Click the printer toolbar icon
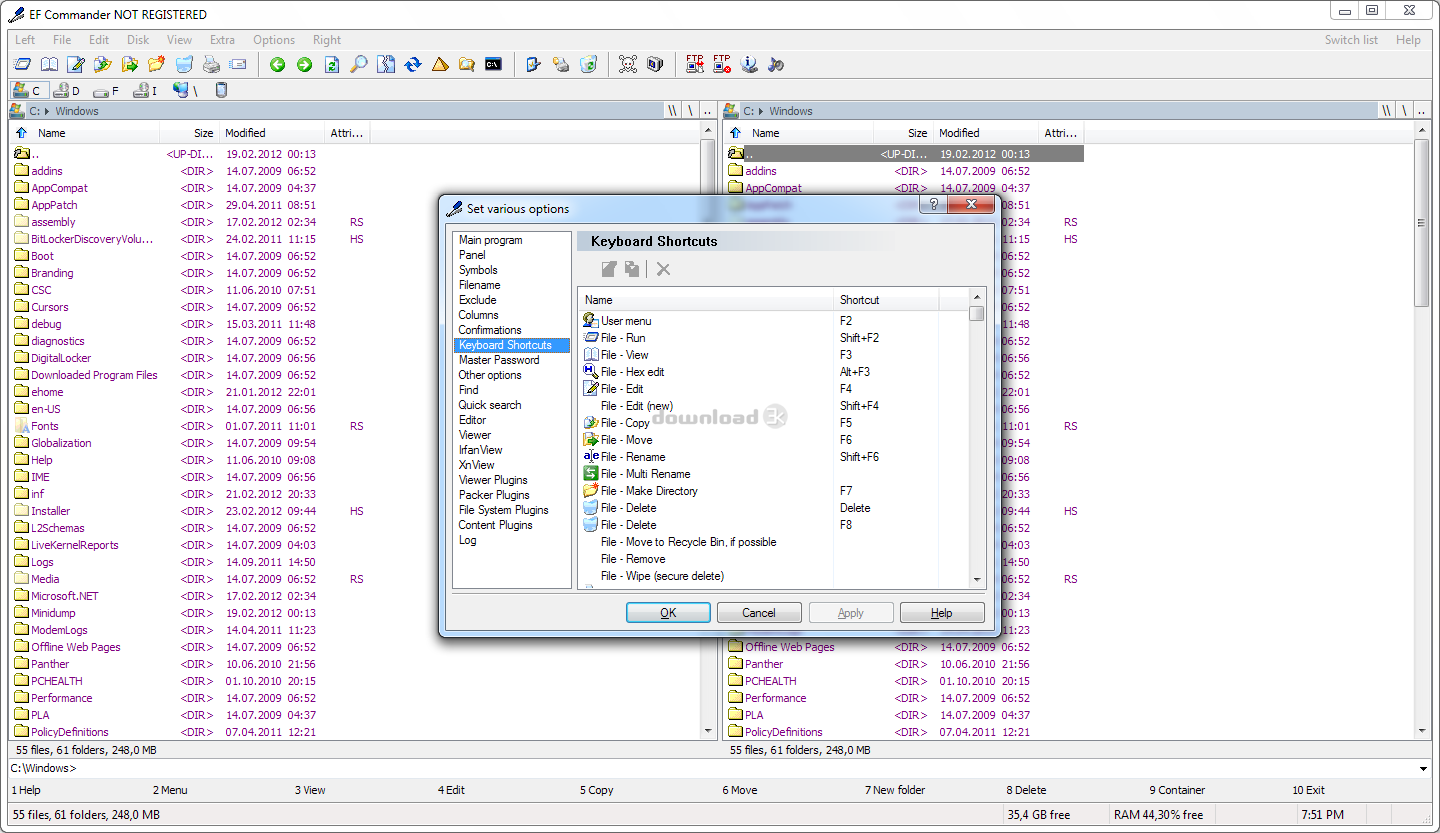The height and width of the screenshot is (833, 1440). tap(211, 64)
